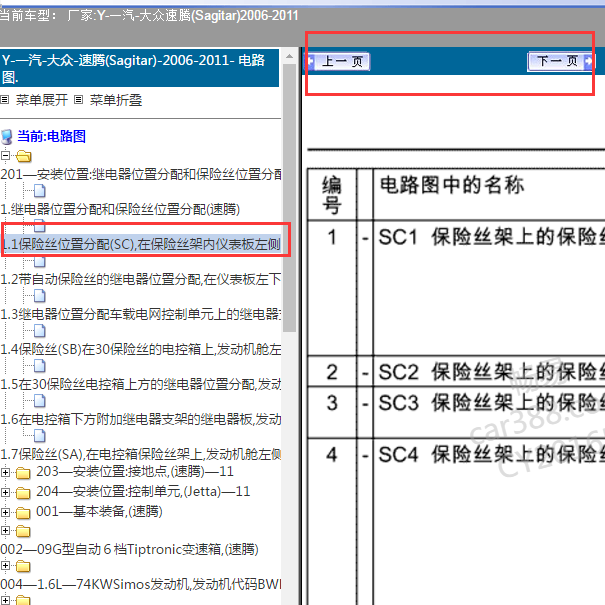Click folder icon of 203—安装位置:接地点
Viewport: 605px width, 605px height.
23,473
